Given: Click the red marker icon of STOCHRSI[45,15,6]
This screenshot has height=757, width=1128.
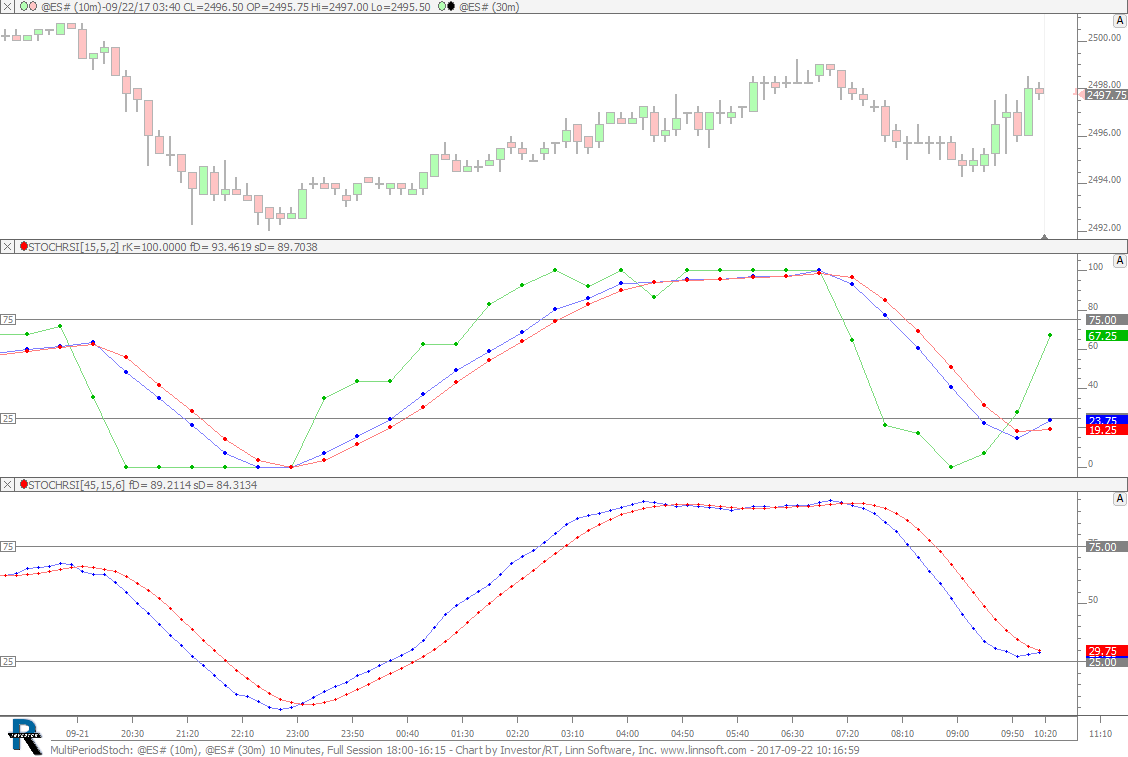Looking at the screenshot, I should click(24, 484).
